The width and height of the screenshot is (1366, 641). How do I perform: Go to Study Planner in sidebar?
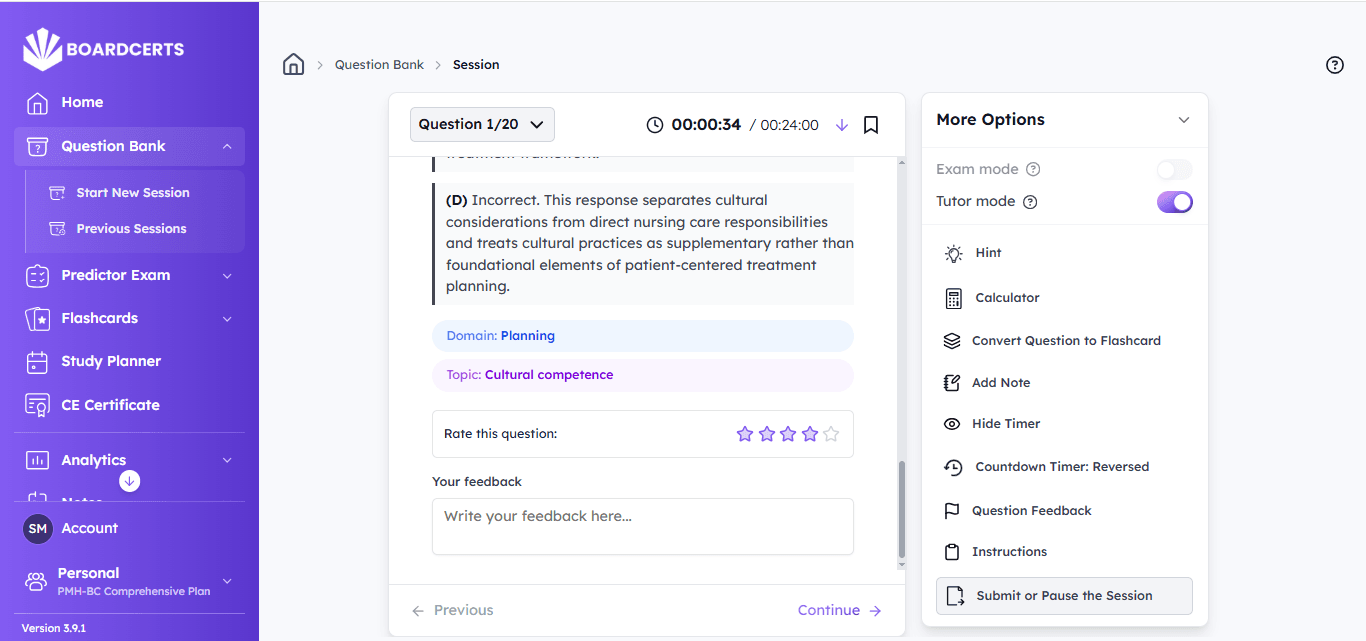tap(110, 361)
